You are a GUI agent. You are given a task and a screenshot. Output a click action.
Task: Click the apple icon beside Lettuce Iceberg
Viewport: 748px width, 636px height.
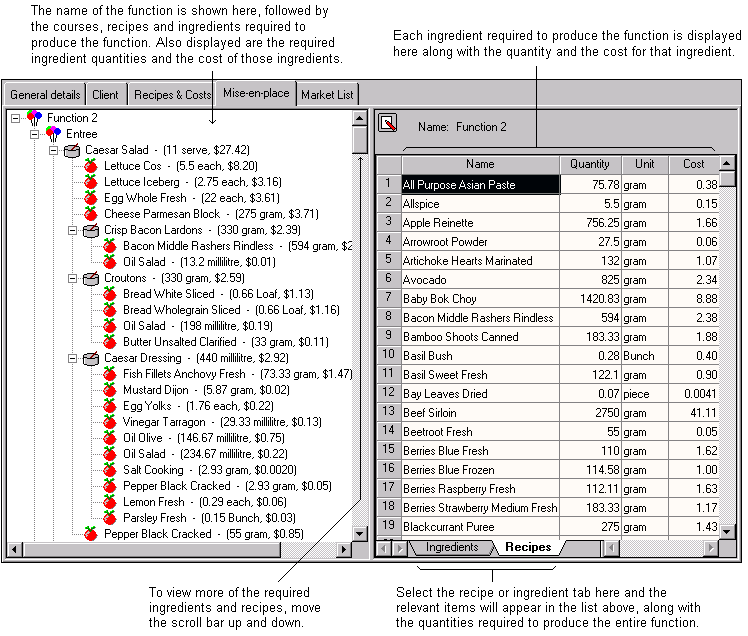tap(91, 182)
